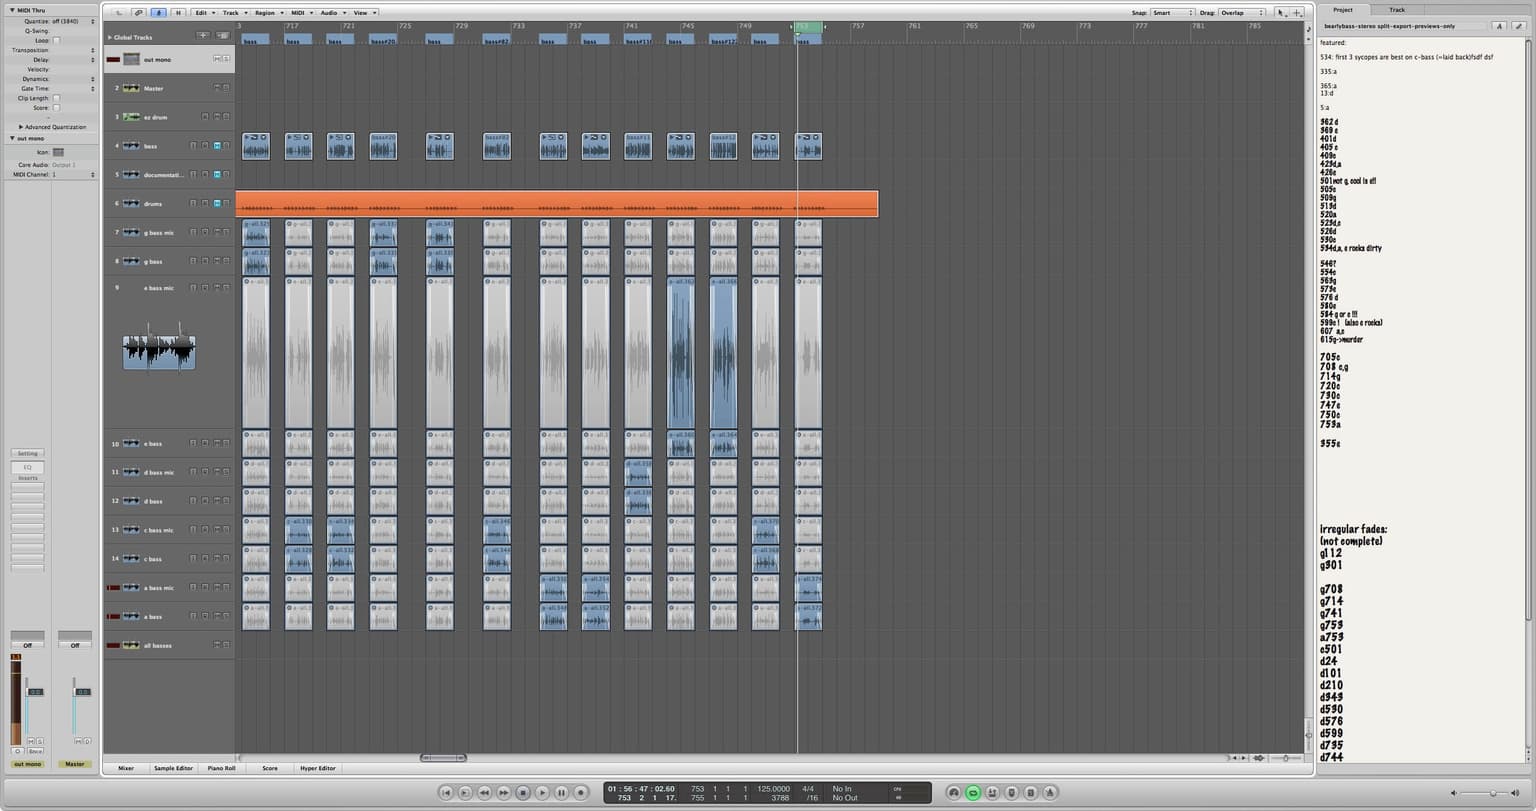Open the Drag Overlap dropdown
Image resolution: width=1536 pixels, height=811 pixels.
click(1241, 13)
